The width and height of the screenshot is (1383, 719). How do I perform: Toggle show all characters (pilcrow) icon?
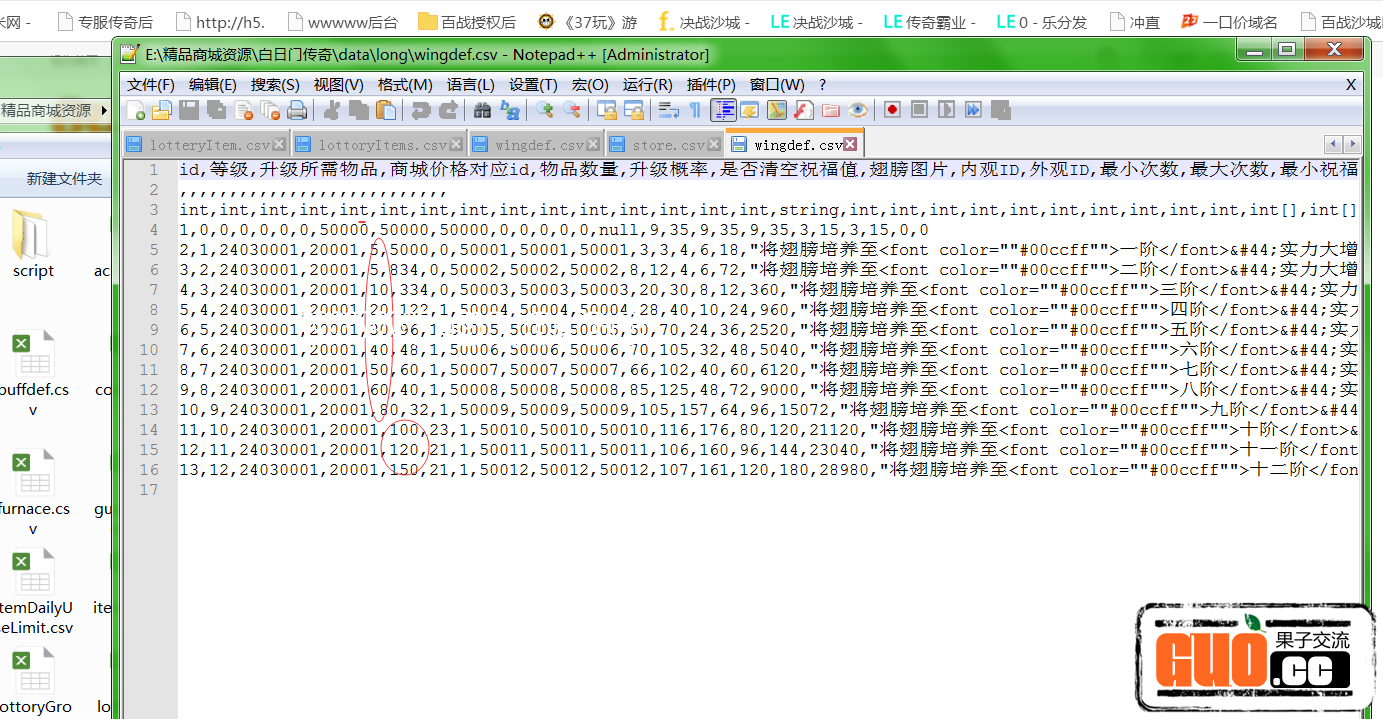(695, 110)
